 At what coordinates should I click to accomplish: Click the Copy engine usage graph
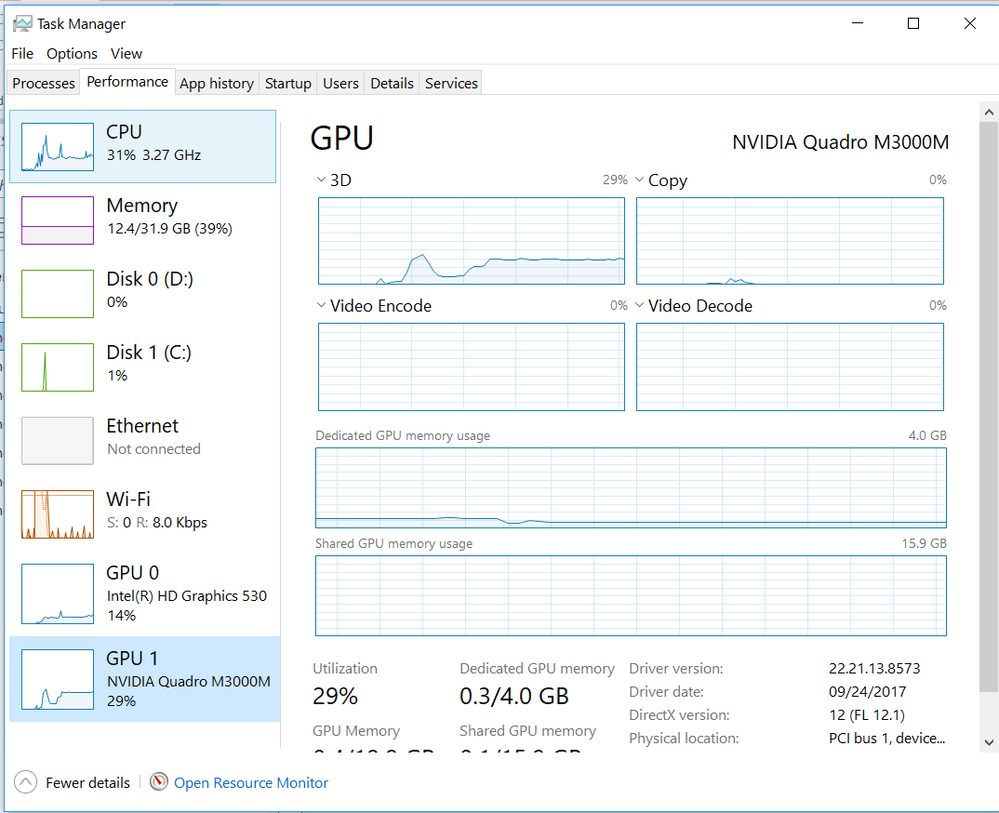(x=790, y=241)
